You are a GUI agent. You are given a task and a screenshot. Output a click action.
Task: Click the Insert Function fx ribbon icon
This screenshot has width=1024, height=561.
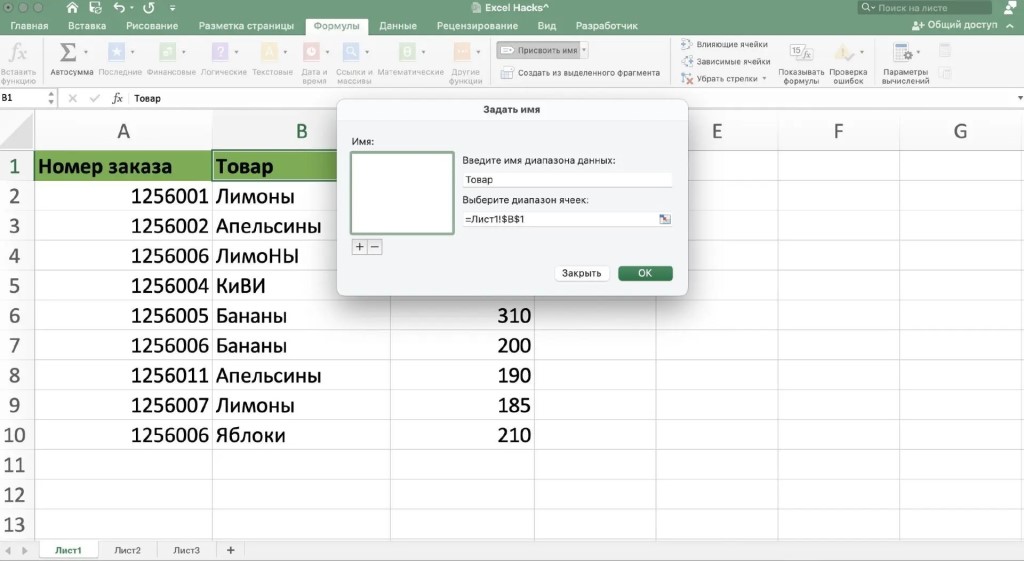click(18, 53)
